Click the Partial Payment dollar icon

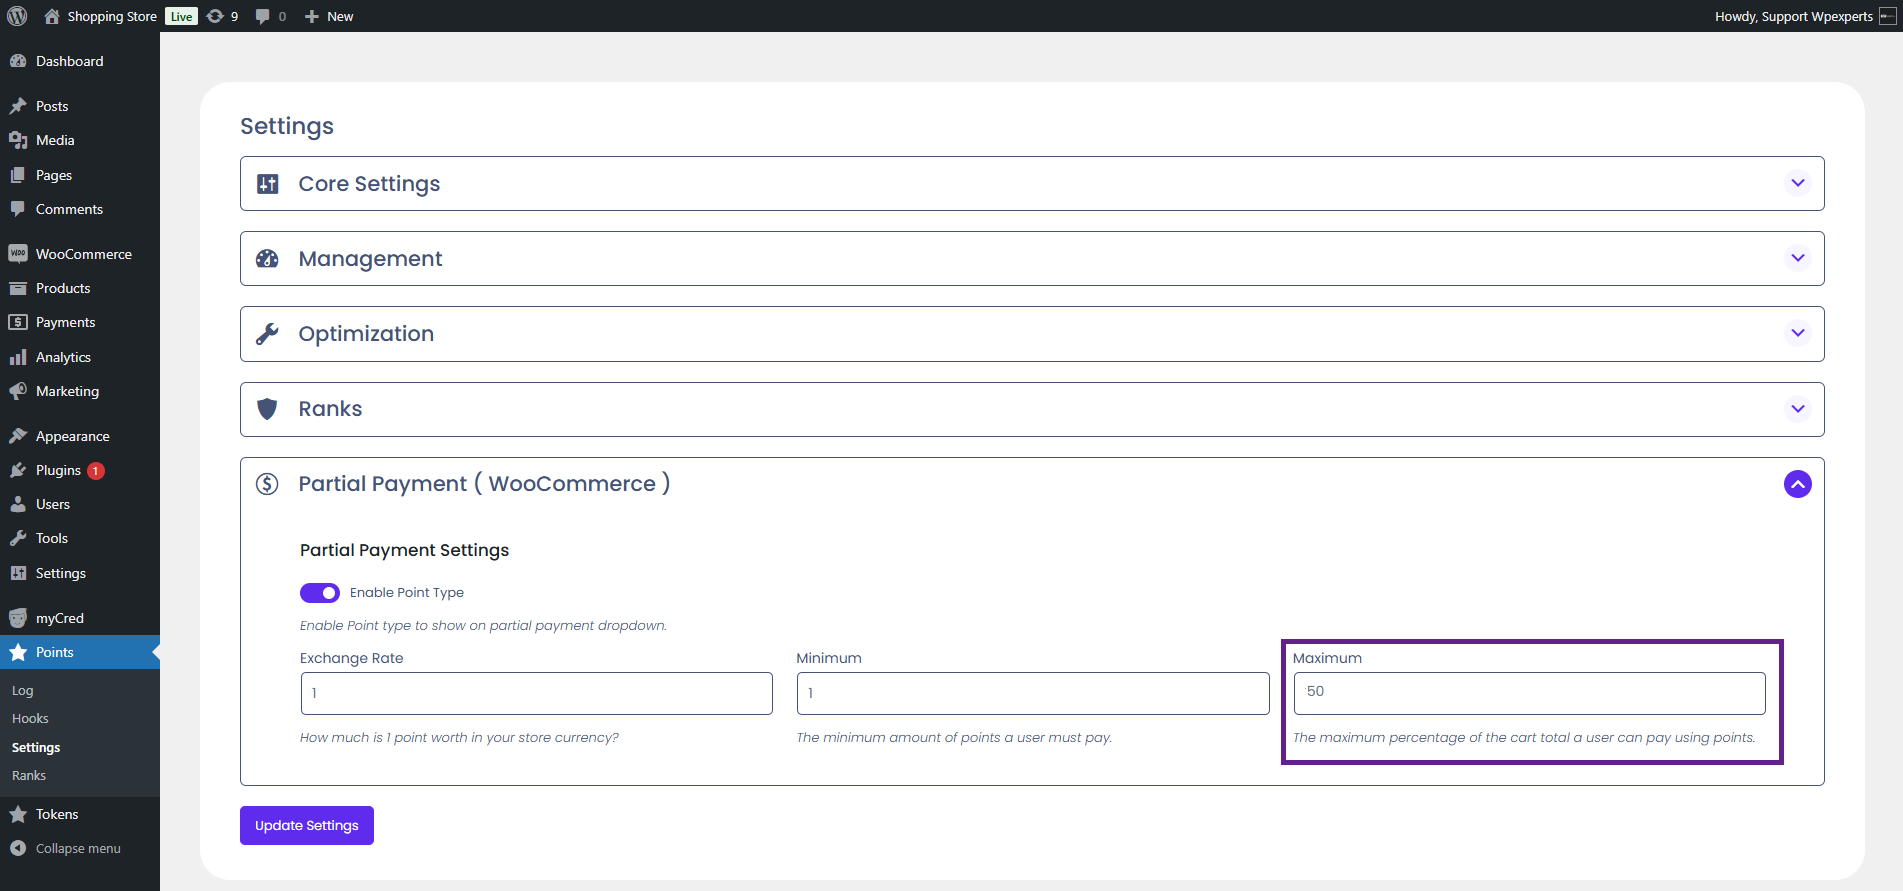tap(268, 484)
